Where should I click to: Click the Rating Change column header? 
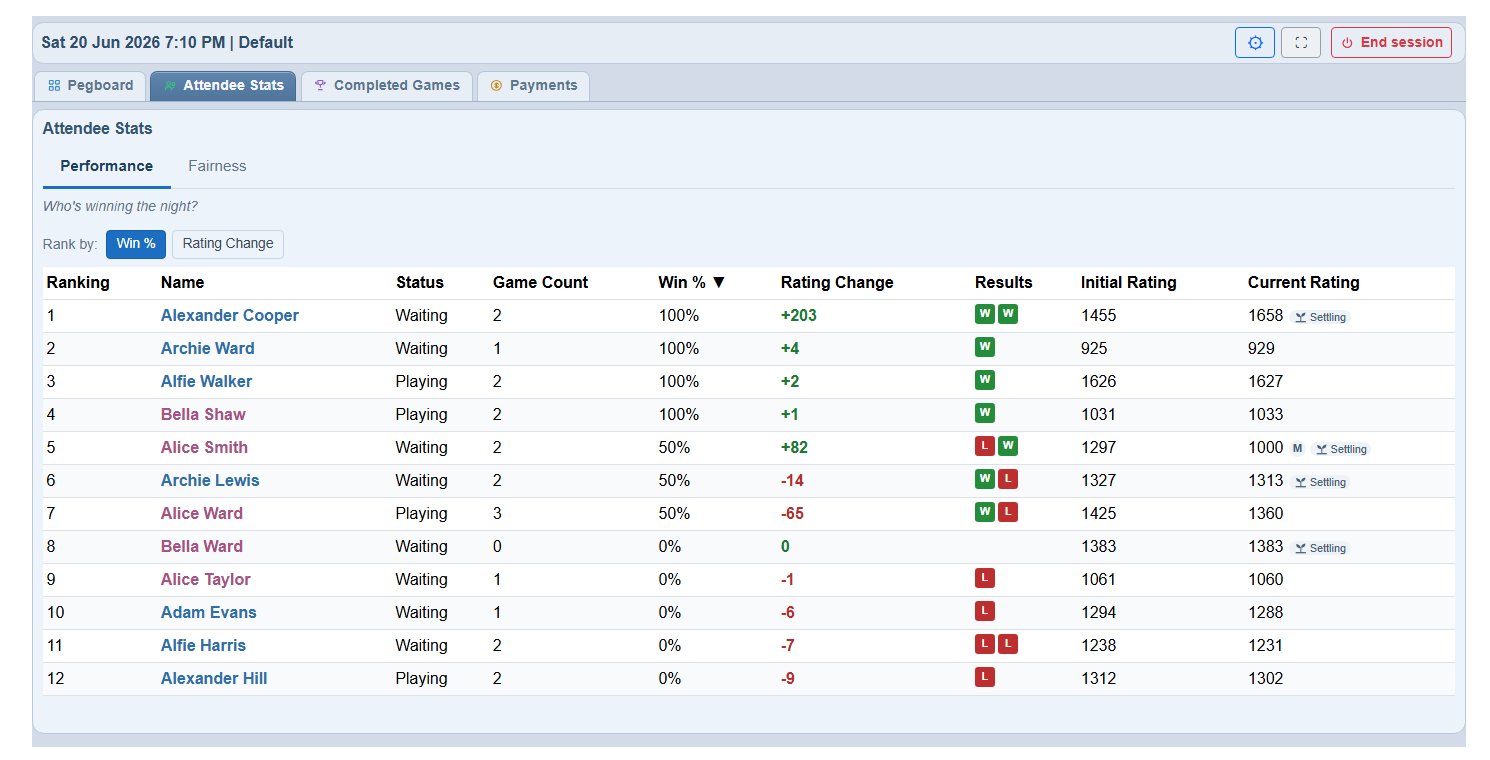click(837, 283)
